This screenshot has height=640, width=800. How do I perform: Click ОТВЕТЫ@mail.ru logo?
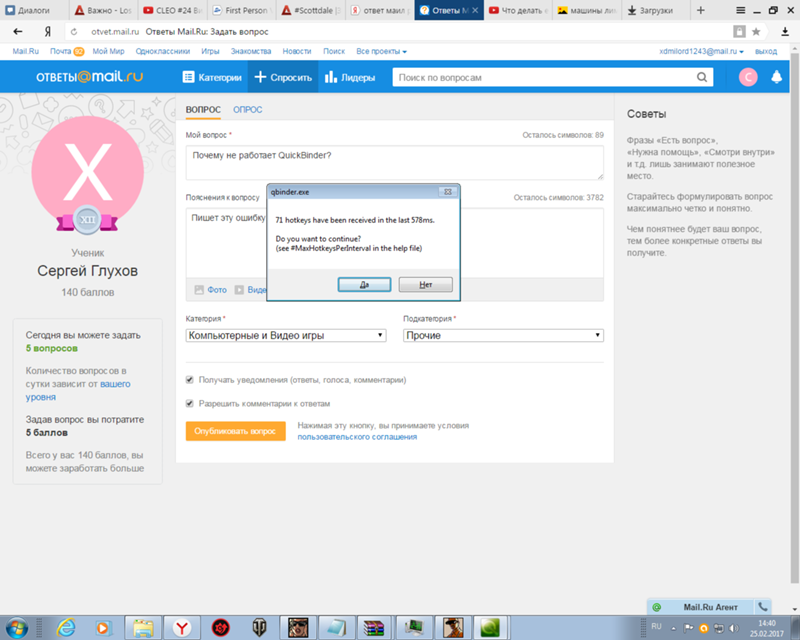tap(89, 77)
